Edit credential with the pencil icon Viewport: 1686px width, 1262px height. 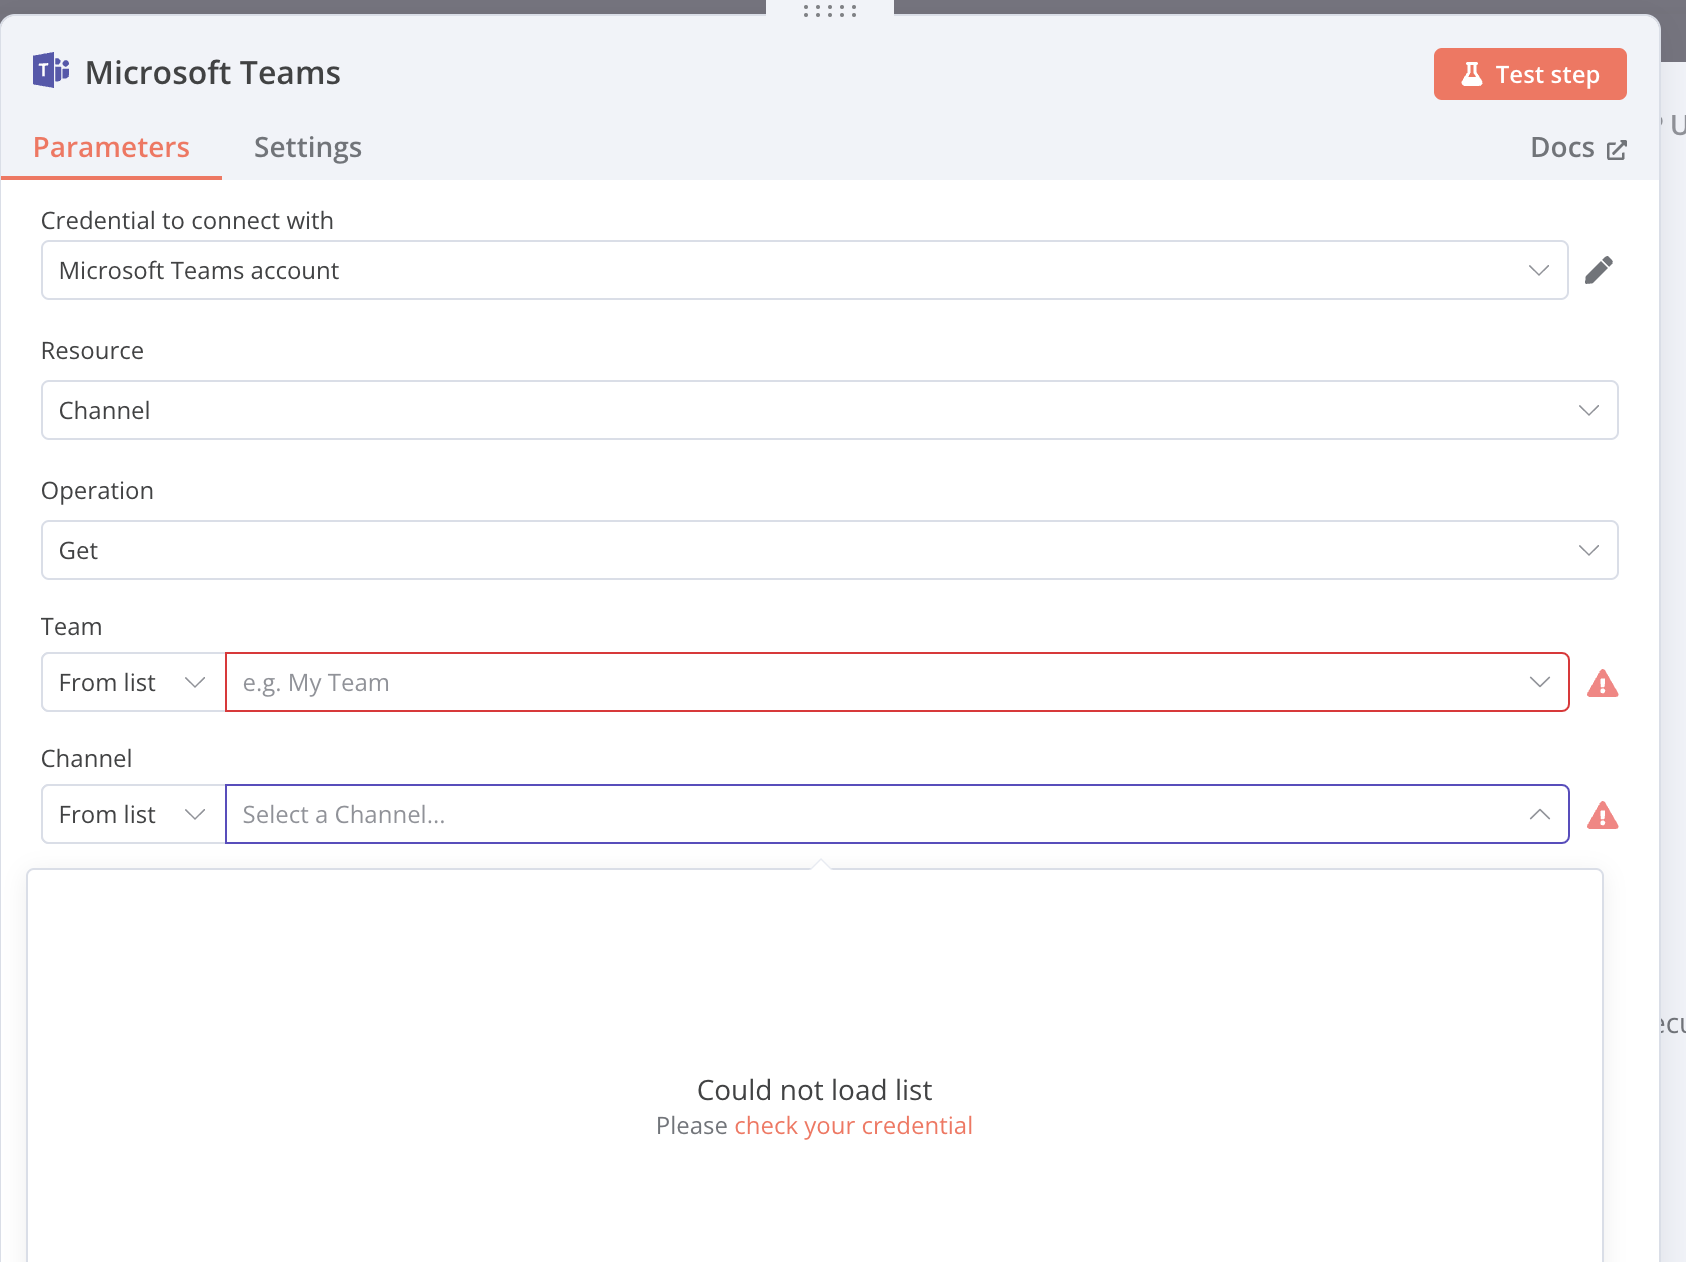tap(1598, 270)
